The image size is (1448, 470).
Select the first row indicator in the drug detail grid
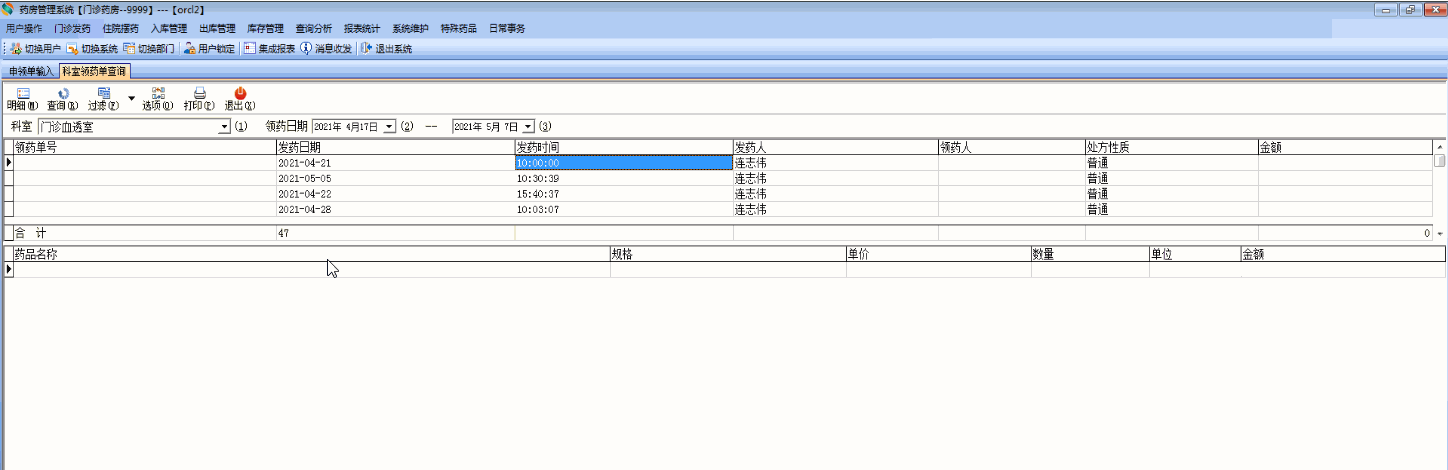click(x=9, y=270)
